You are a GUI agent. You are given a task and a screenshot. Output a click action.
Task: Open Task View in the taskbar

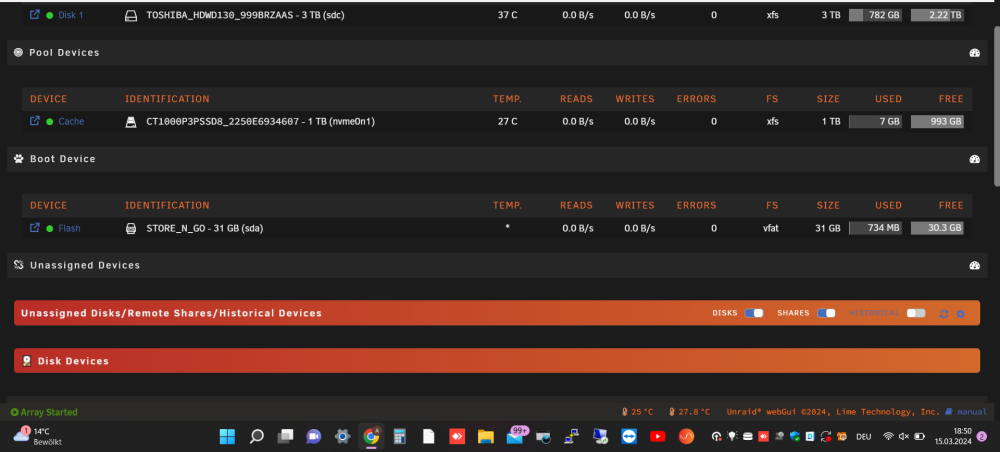pyautogui.click(x=285, y=437)
